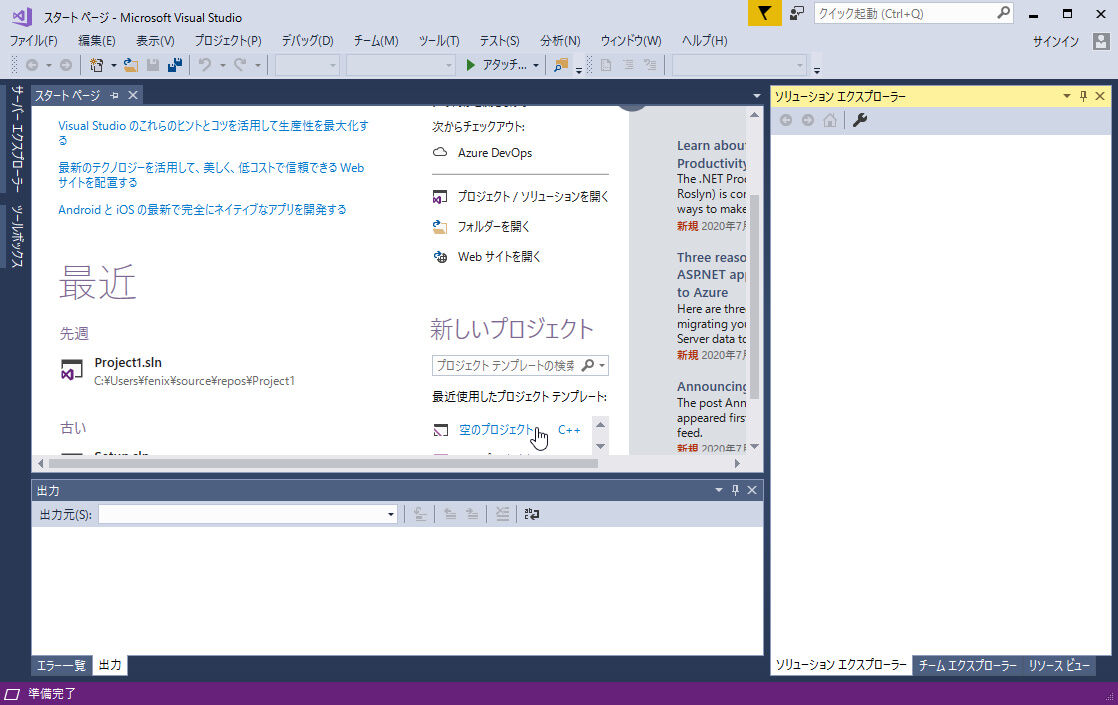Click the green Attach play icon
The height and width of the screenshot is (705, 1118).
pyautogui.click(x=471, y=65)
